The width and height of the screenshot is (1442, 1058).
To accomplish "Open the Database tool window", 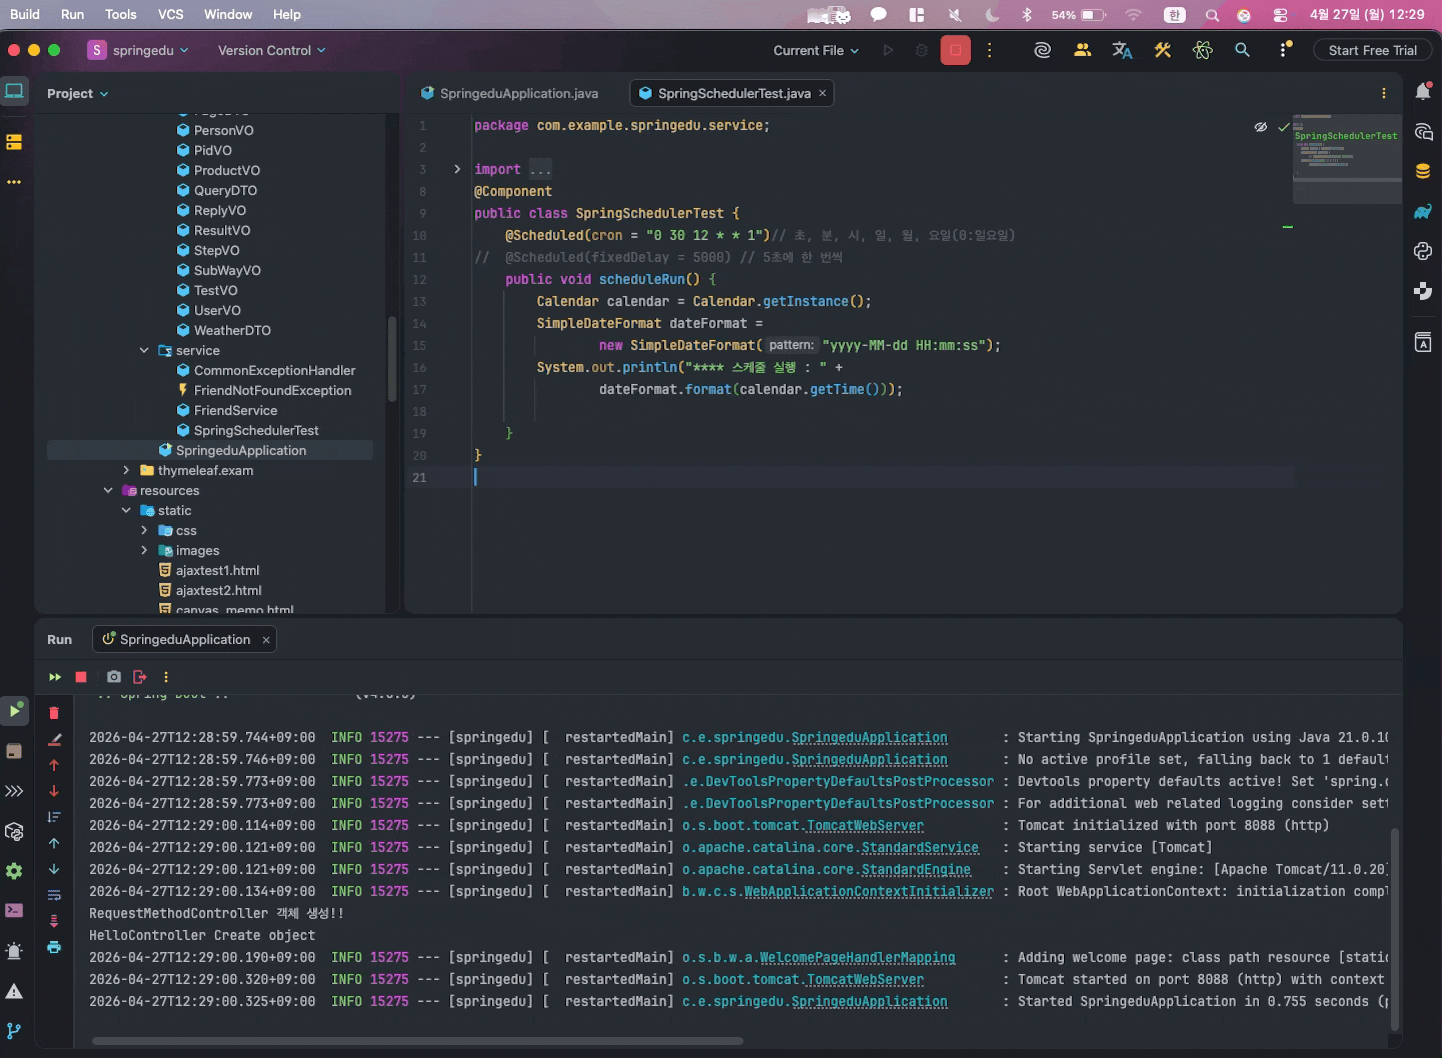I will click(1423, 171).
